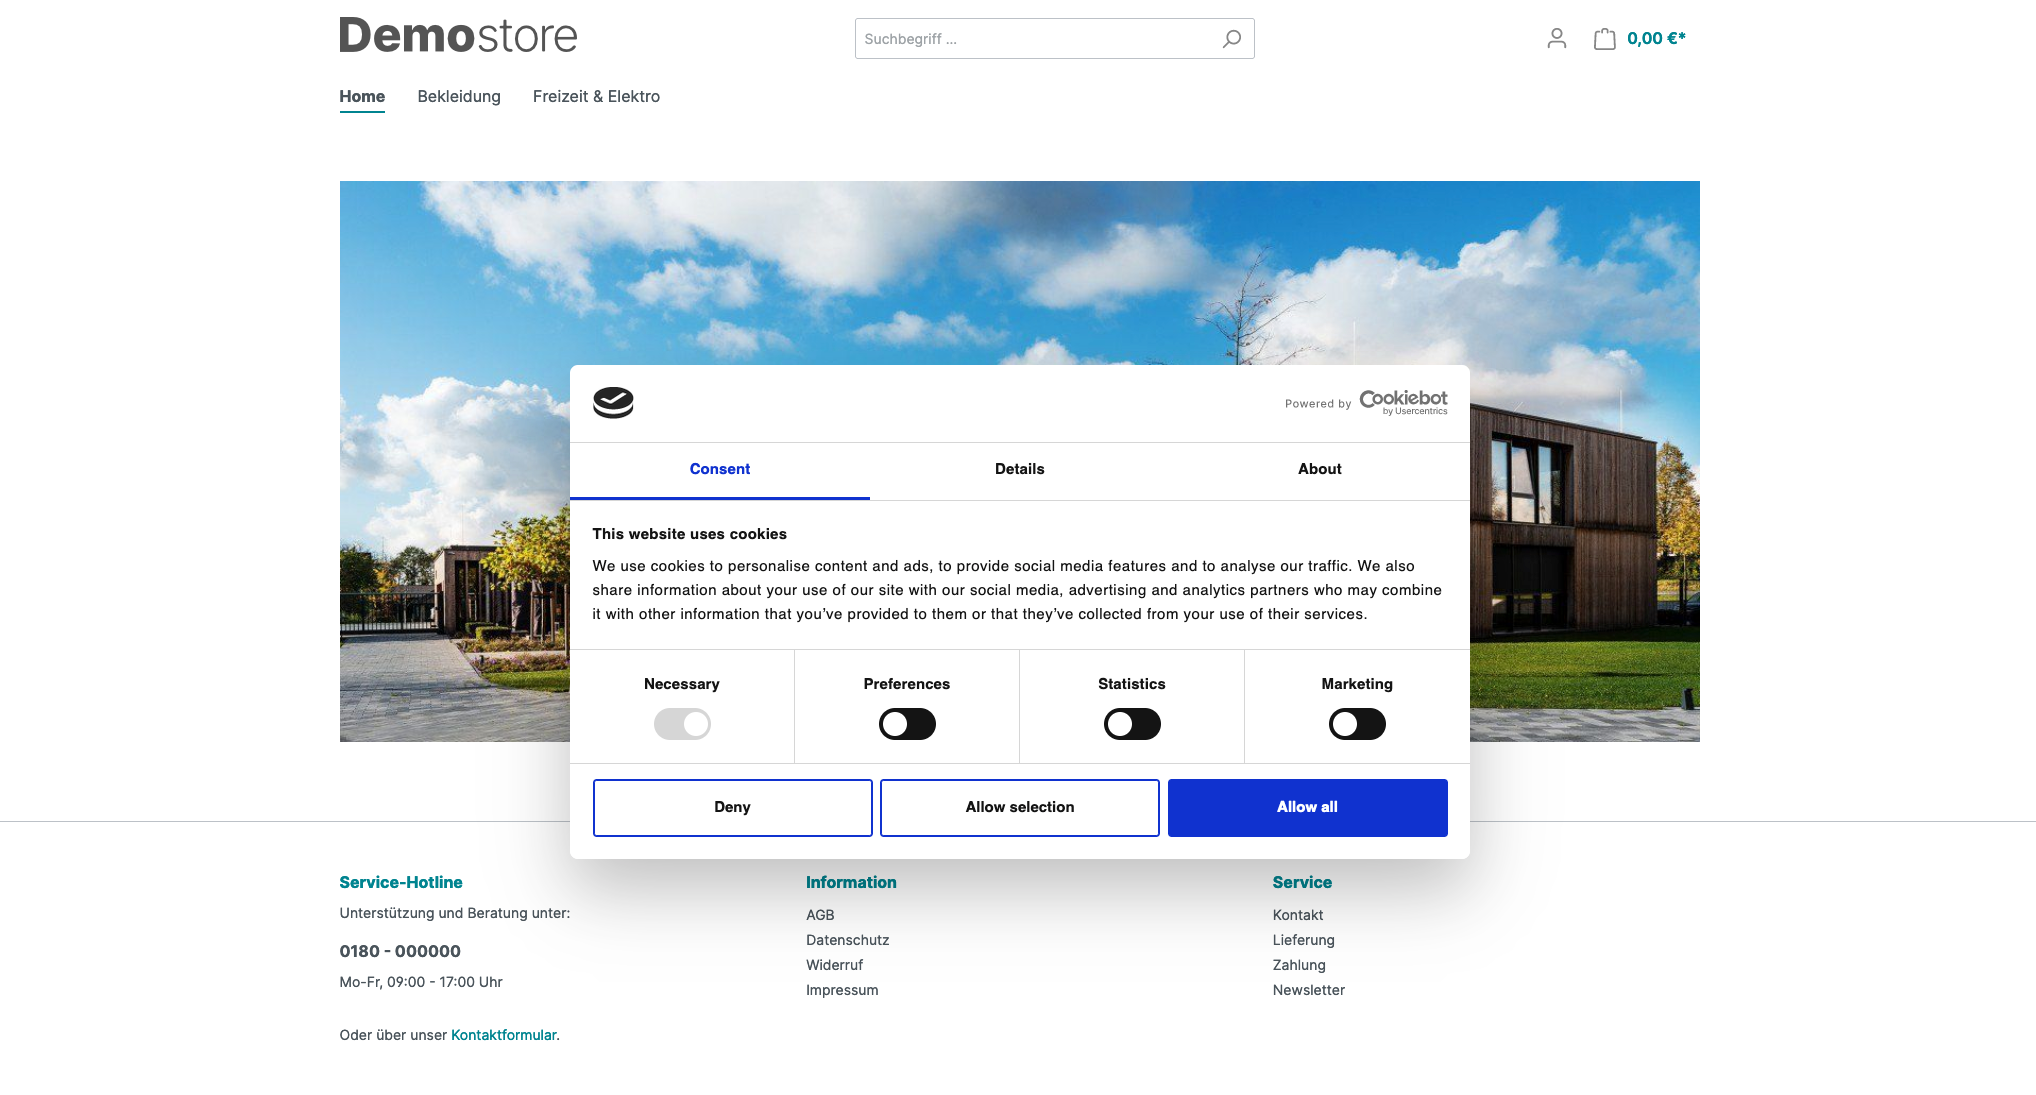
Task: Click the Allow all button
Action: (x=1307, y=806)
